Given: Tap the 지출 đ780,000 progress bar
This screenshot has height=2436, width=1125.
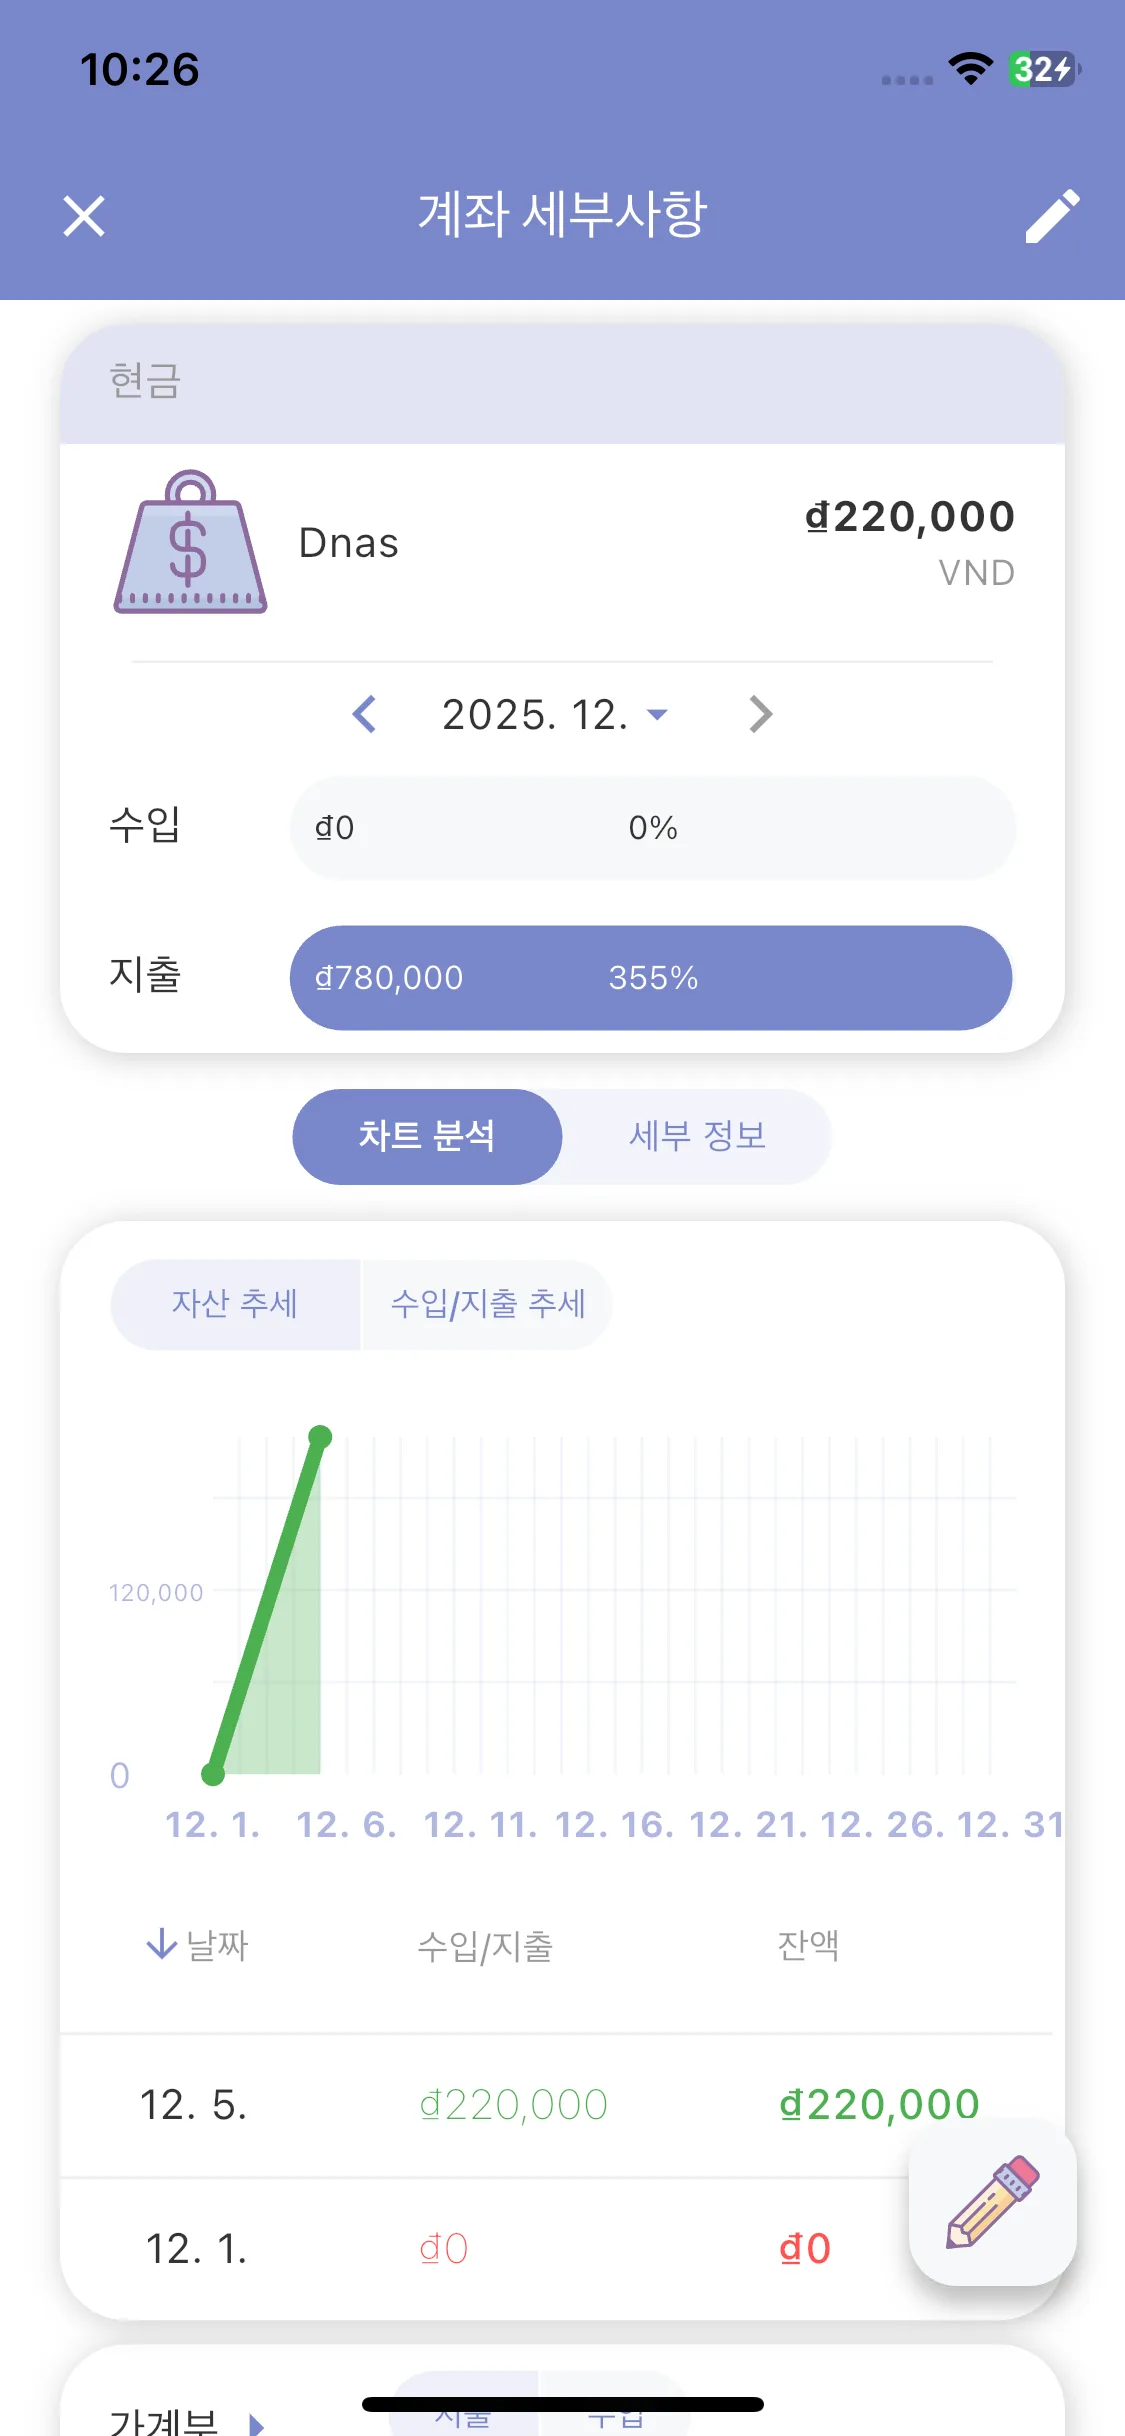Looking at the screenshot, I should [651, 977].
